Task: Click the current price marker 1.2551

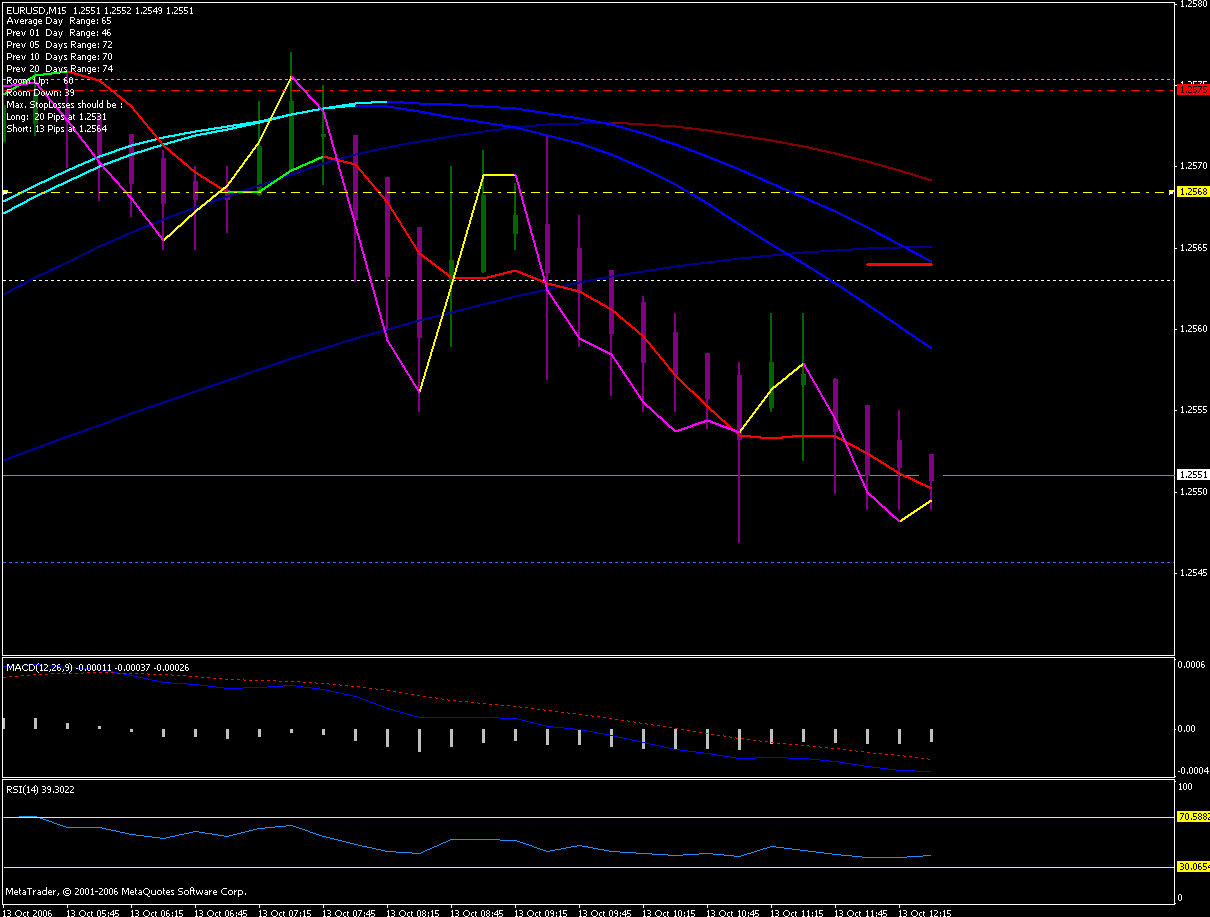Action: (1190, 475)
